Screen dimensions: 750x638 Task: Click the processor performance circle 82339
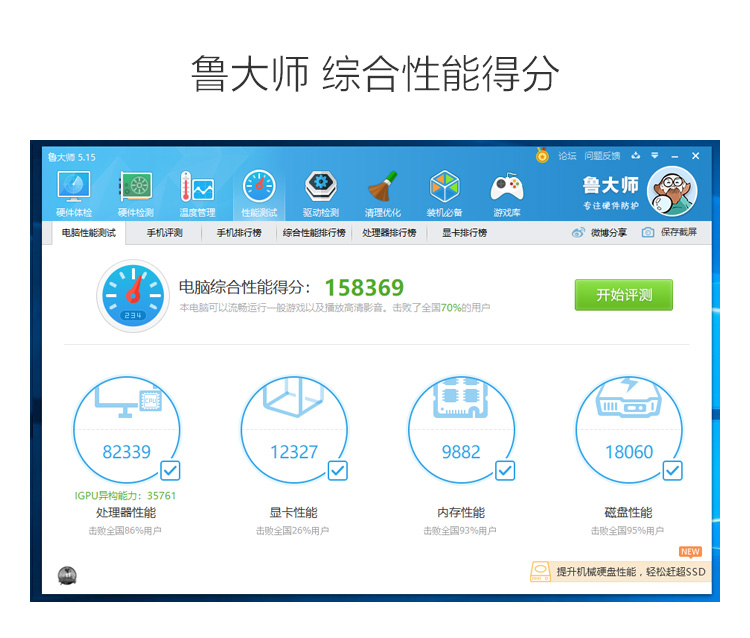click(127, 429)
